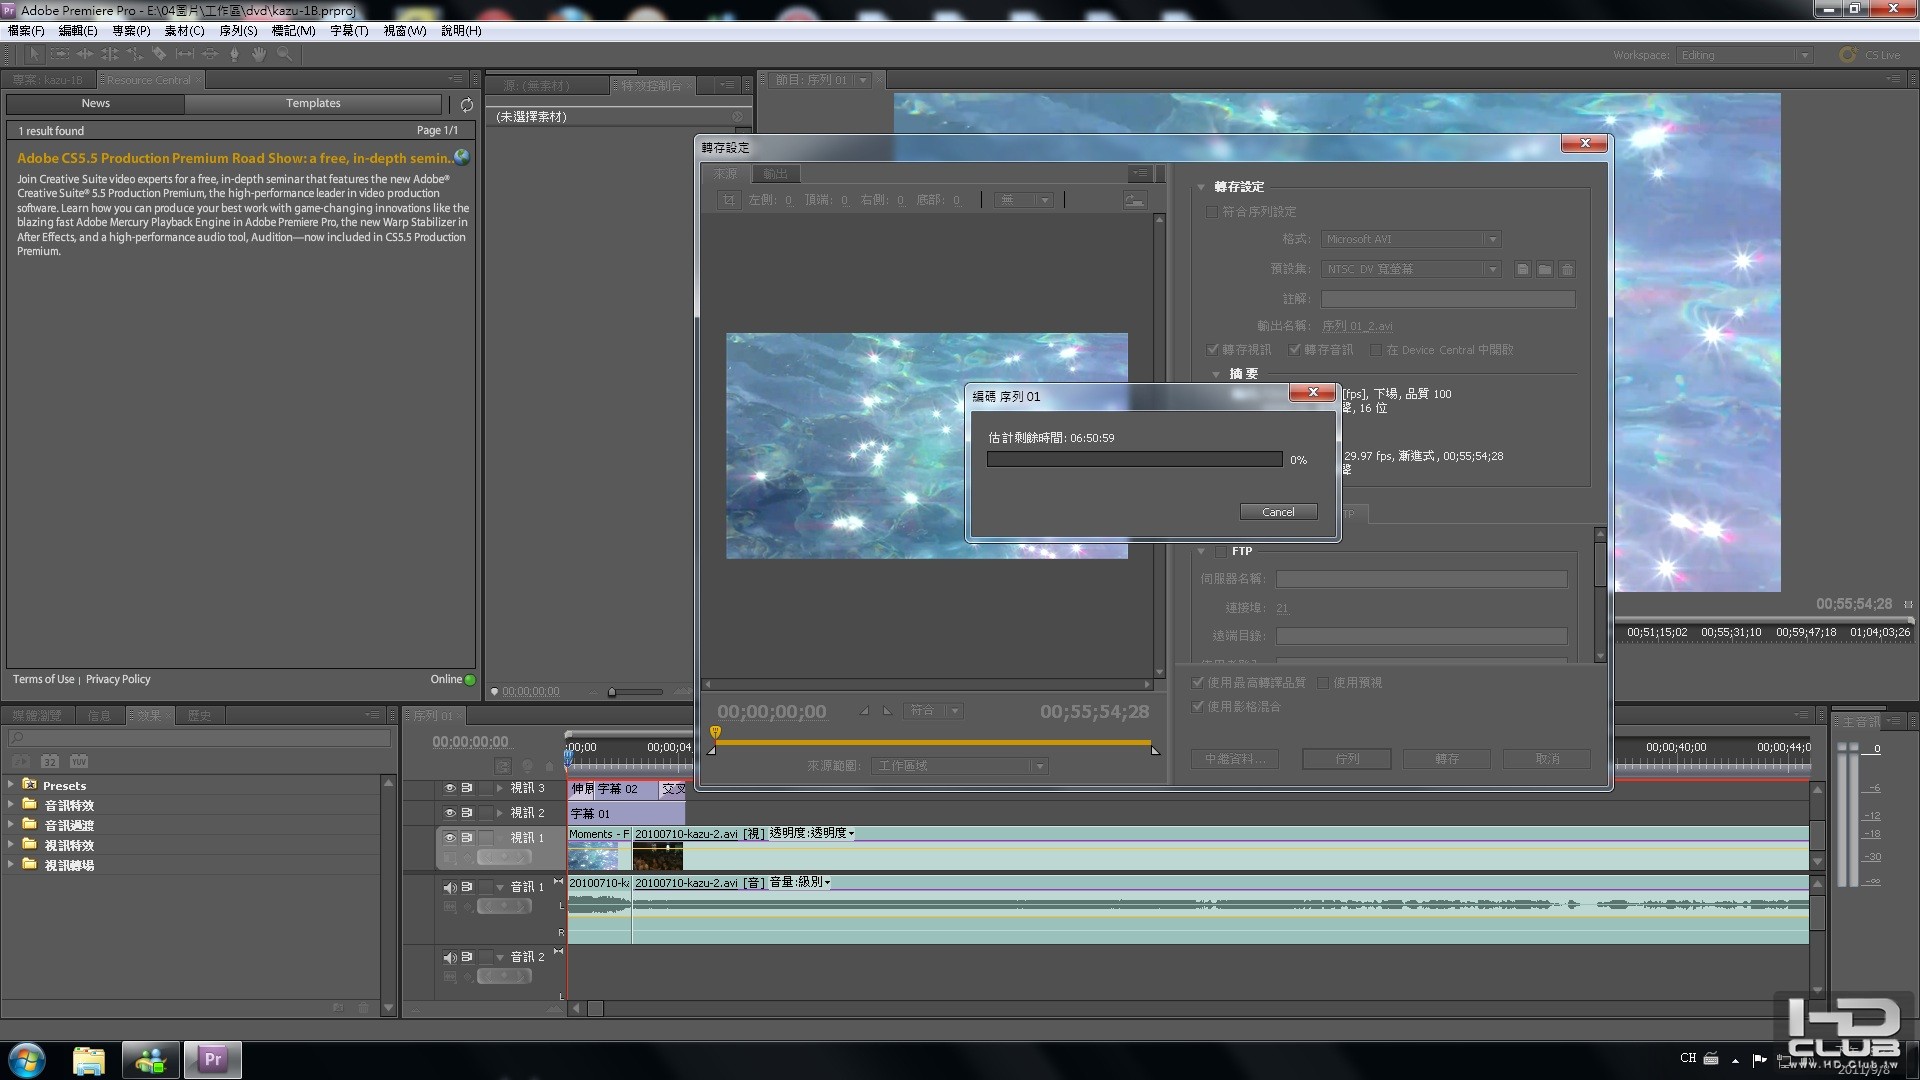The width and height of the screenshot is (1920, 1080).
Task: Open the 來源範圍 工作區域 dropdown
Action: tap(959, 766)
